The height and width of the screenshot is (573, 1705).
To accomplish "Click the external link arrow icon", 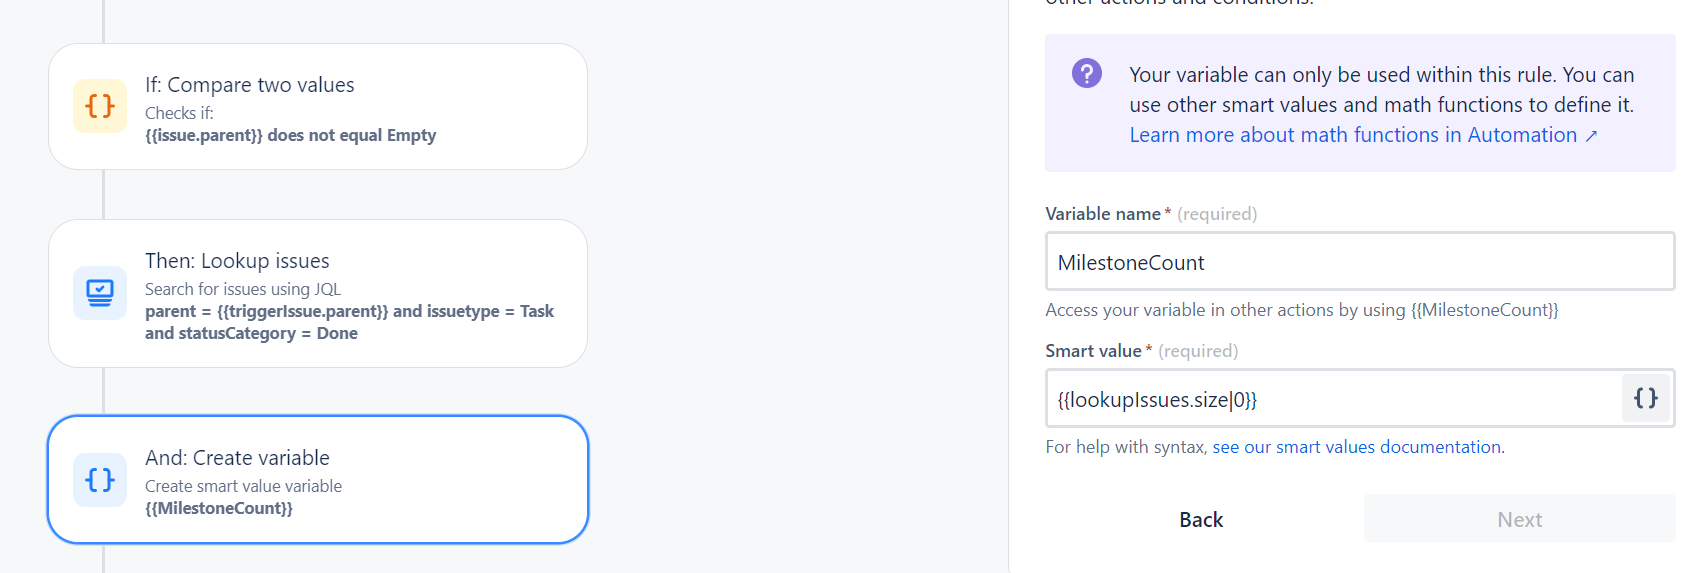I will 1591,136.
